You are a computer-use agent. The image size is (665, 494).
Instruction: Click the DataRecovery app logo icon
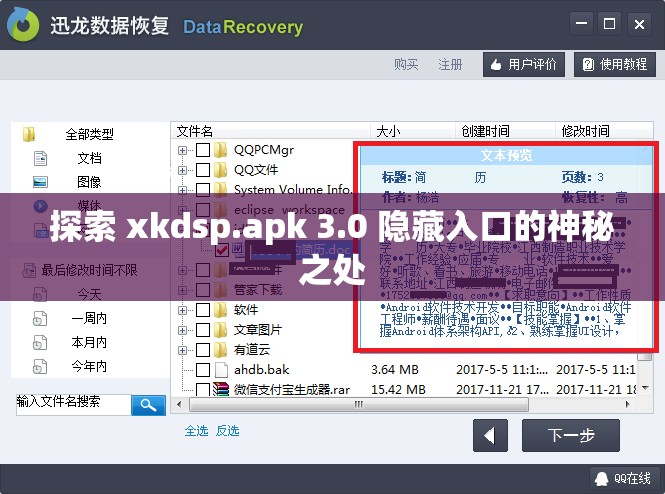(x=23, y=24)
